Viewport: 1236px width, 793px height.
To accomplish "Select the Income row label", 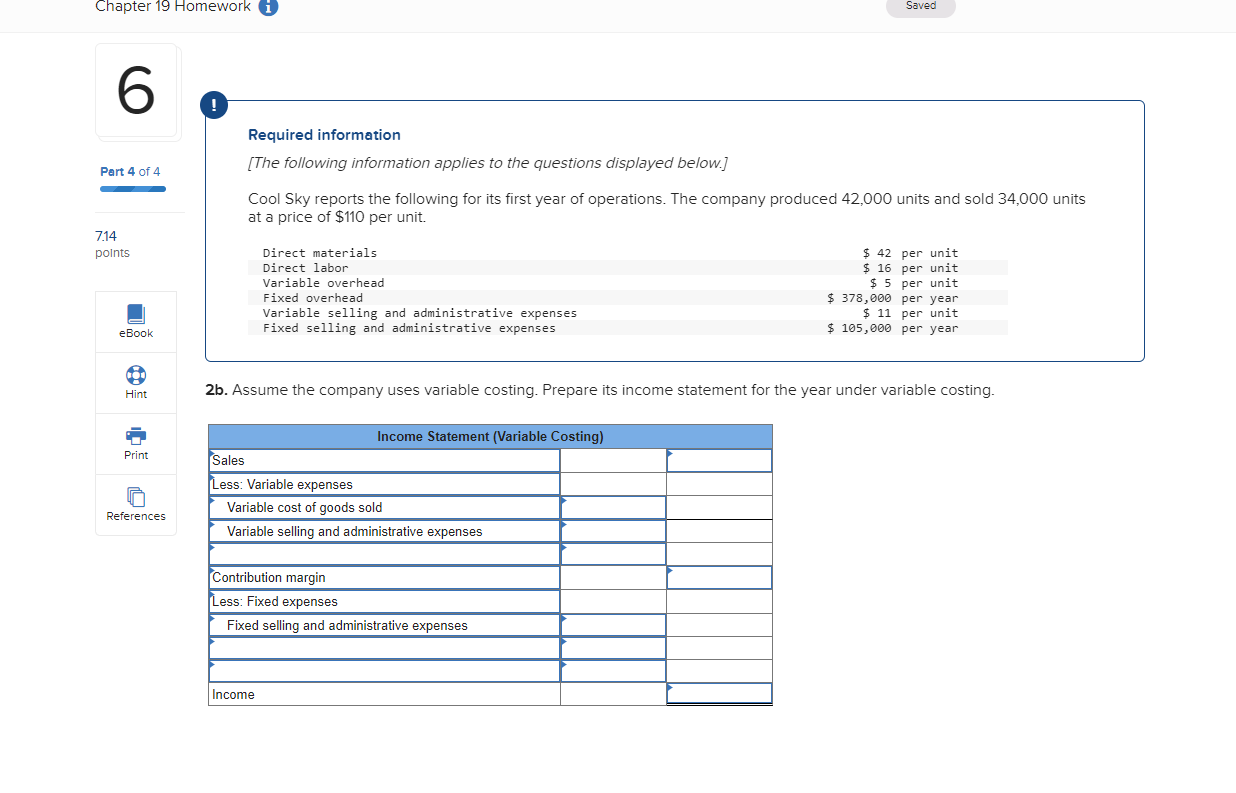I will click(233, 694).
